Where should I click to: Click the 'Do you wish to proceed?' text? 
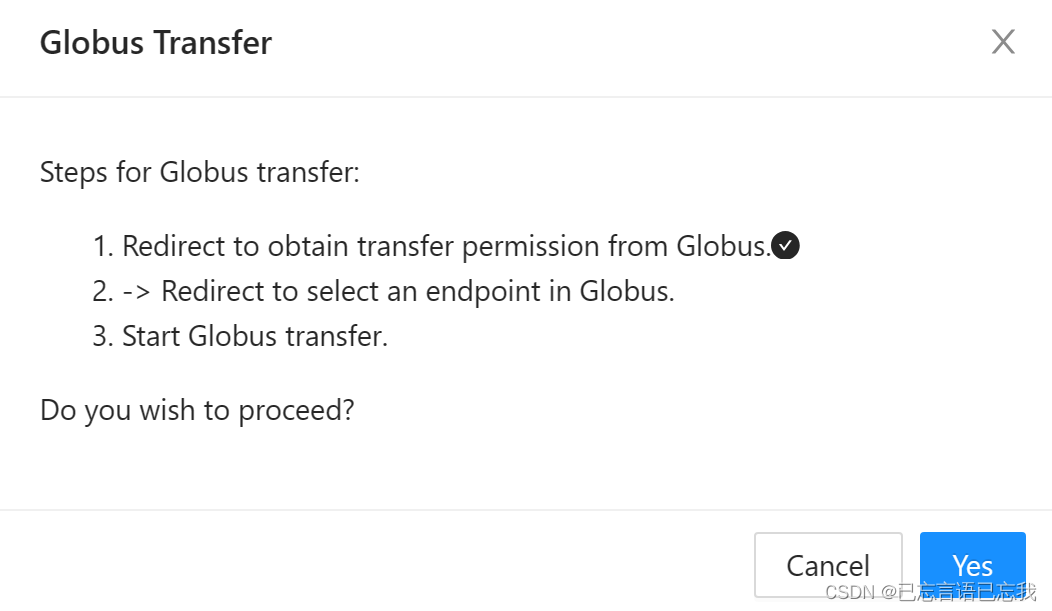point(197,409)
